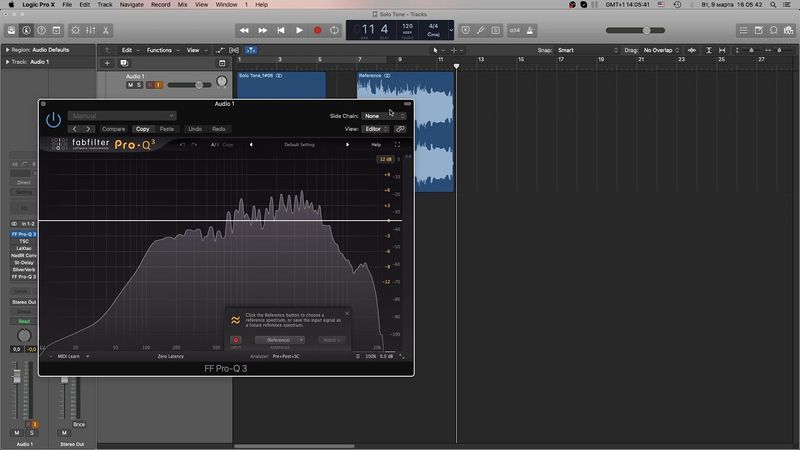
Task: Click the Play button in the transport
Action: [x=299, y=31]
